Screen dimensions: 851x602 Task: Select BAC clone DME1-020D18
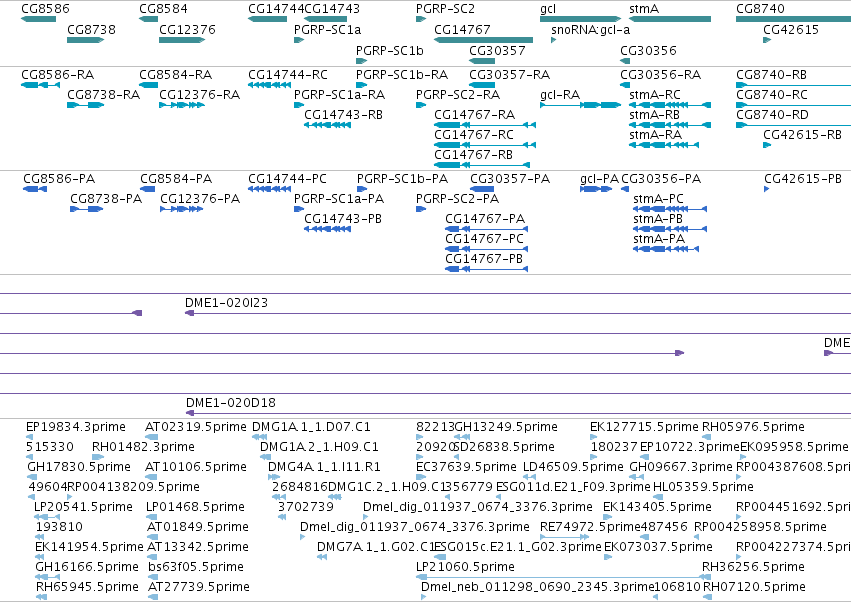click(x=518, y=414)
